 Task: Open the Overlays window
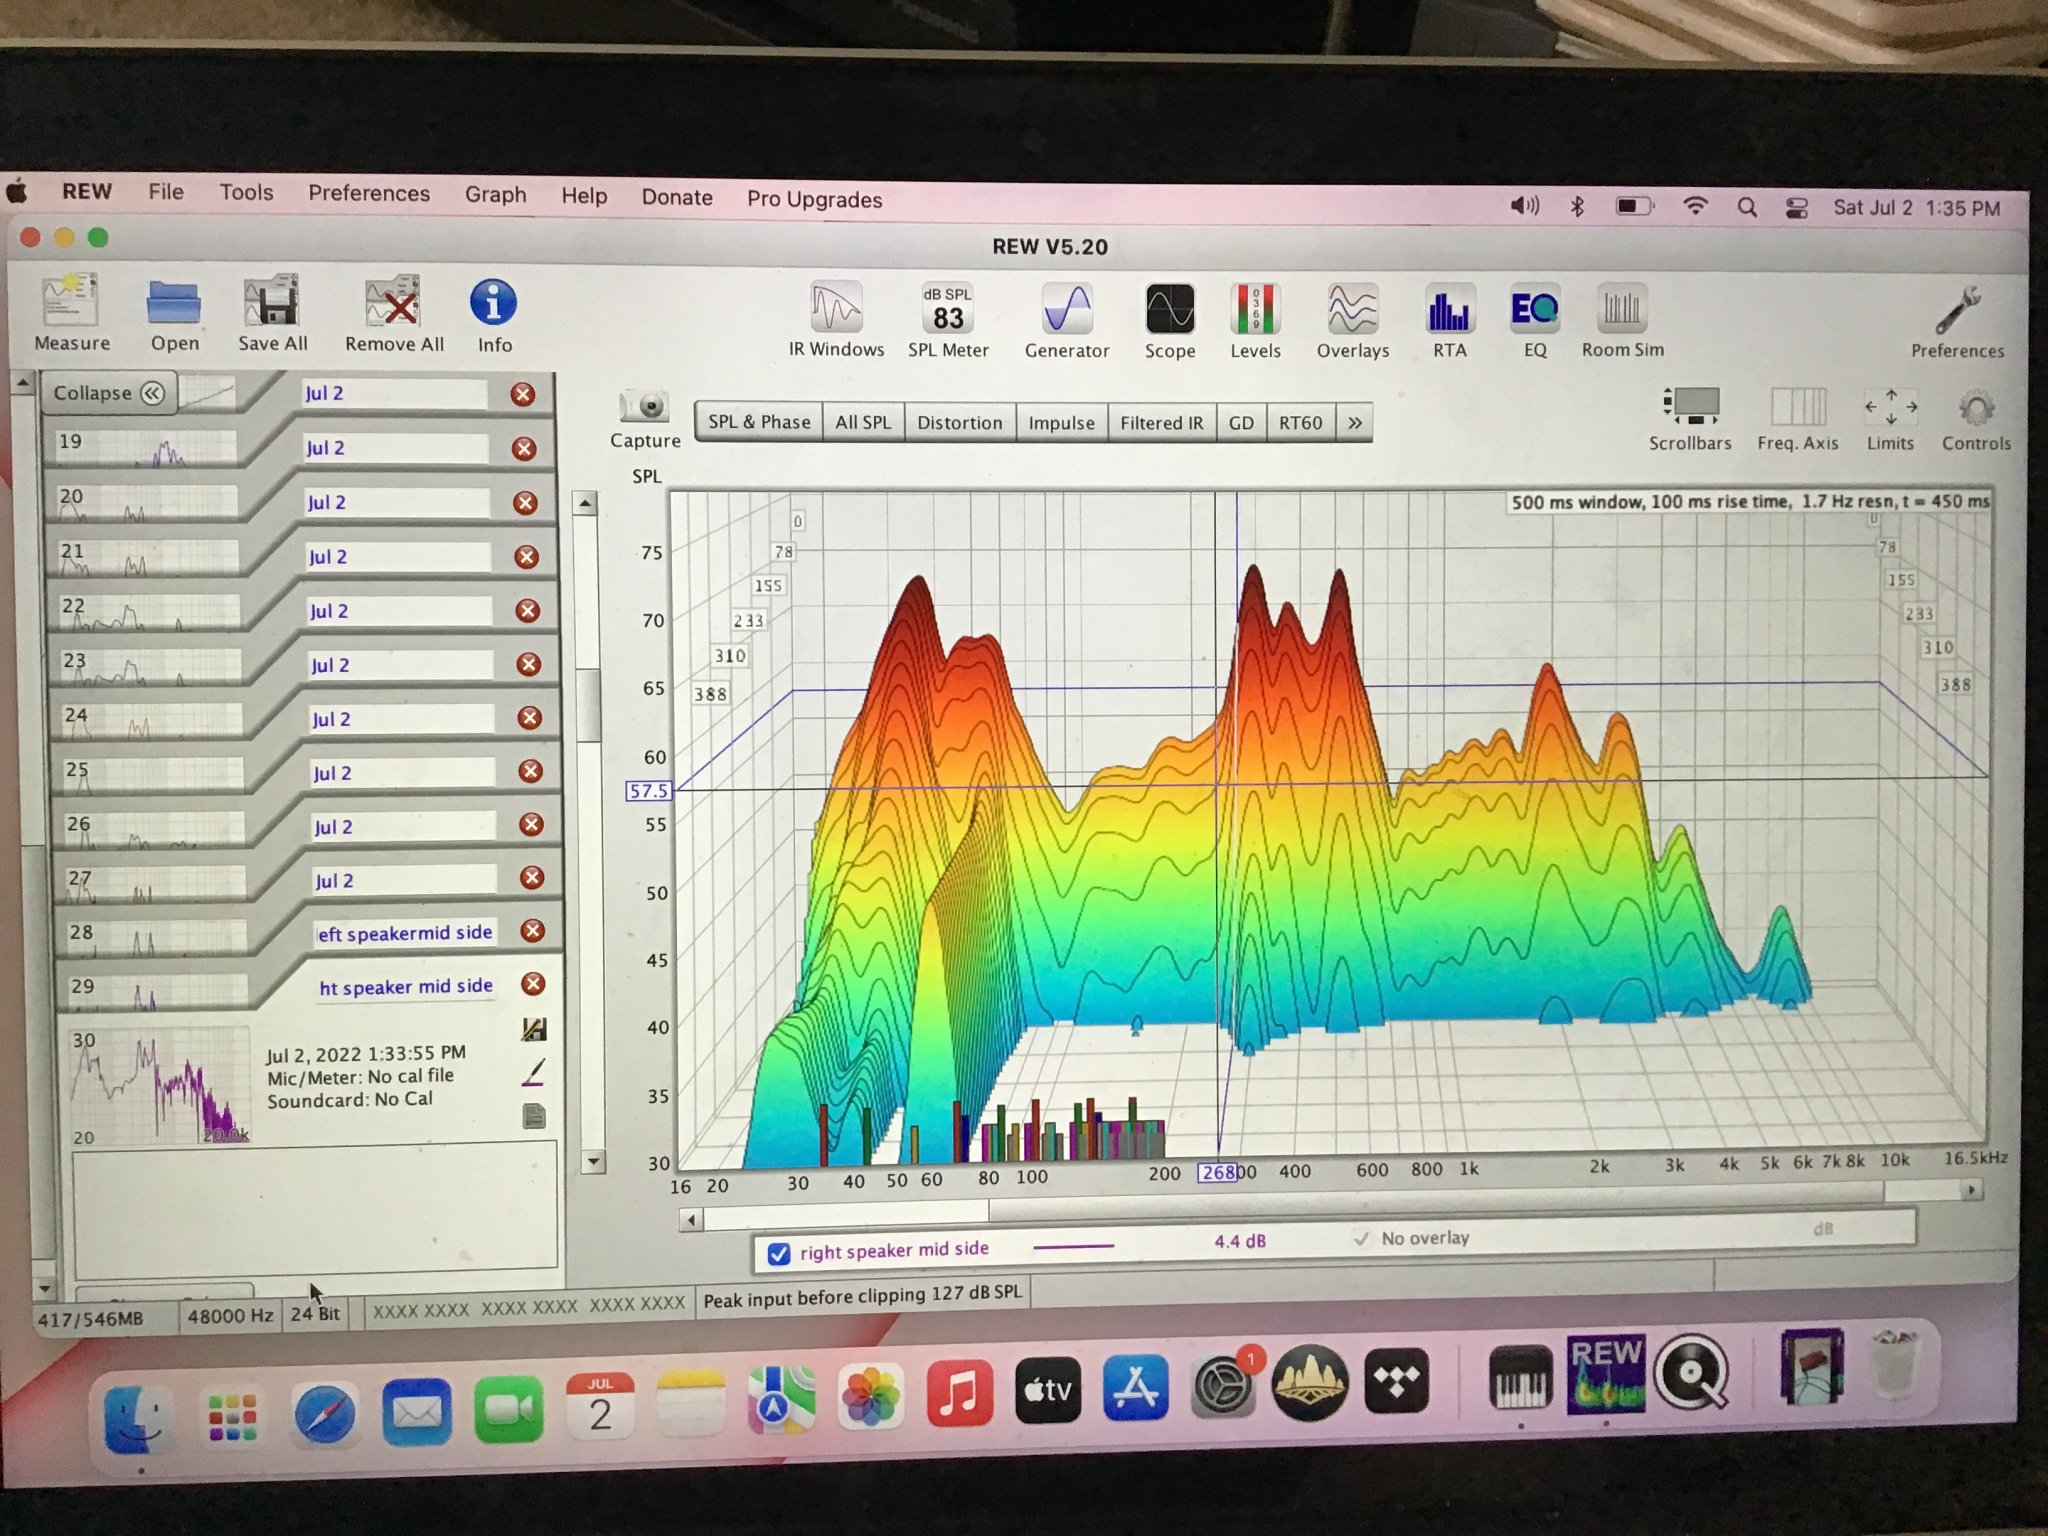[x=1353, y=322]
